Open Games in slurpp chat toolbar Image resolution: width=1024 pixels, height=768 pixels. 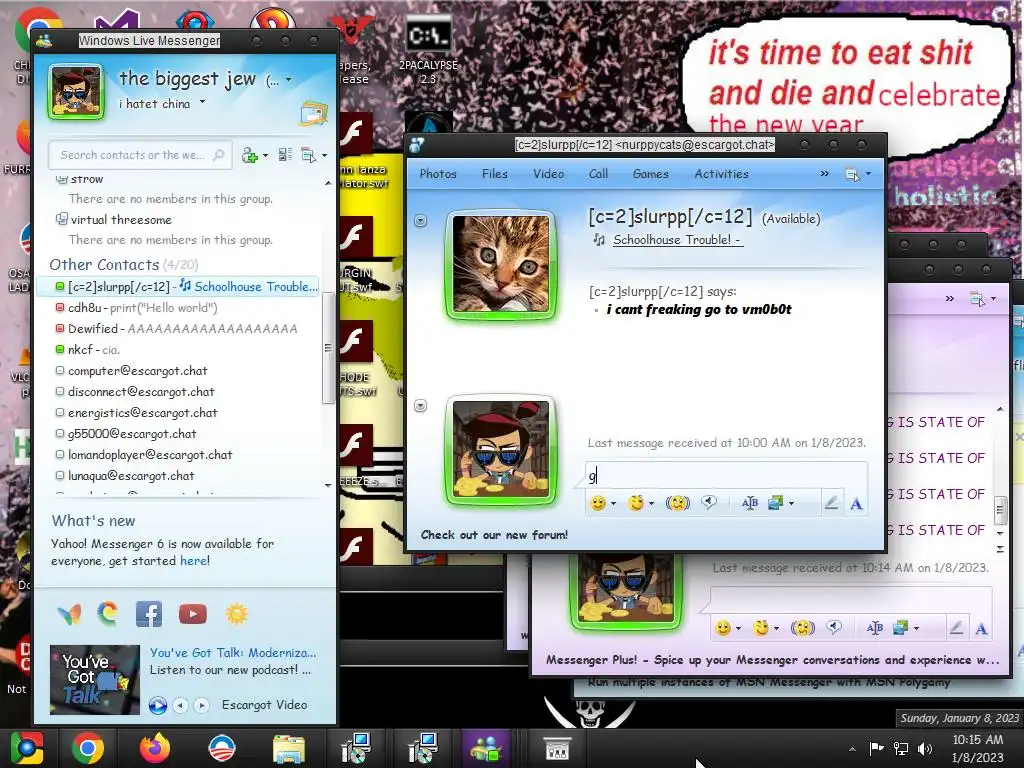pos(650,174)
